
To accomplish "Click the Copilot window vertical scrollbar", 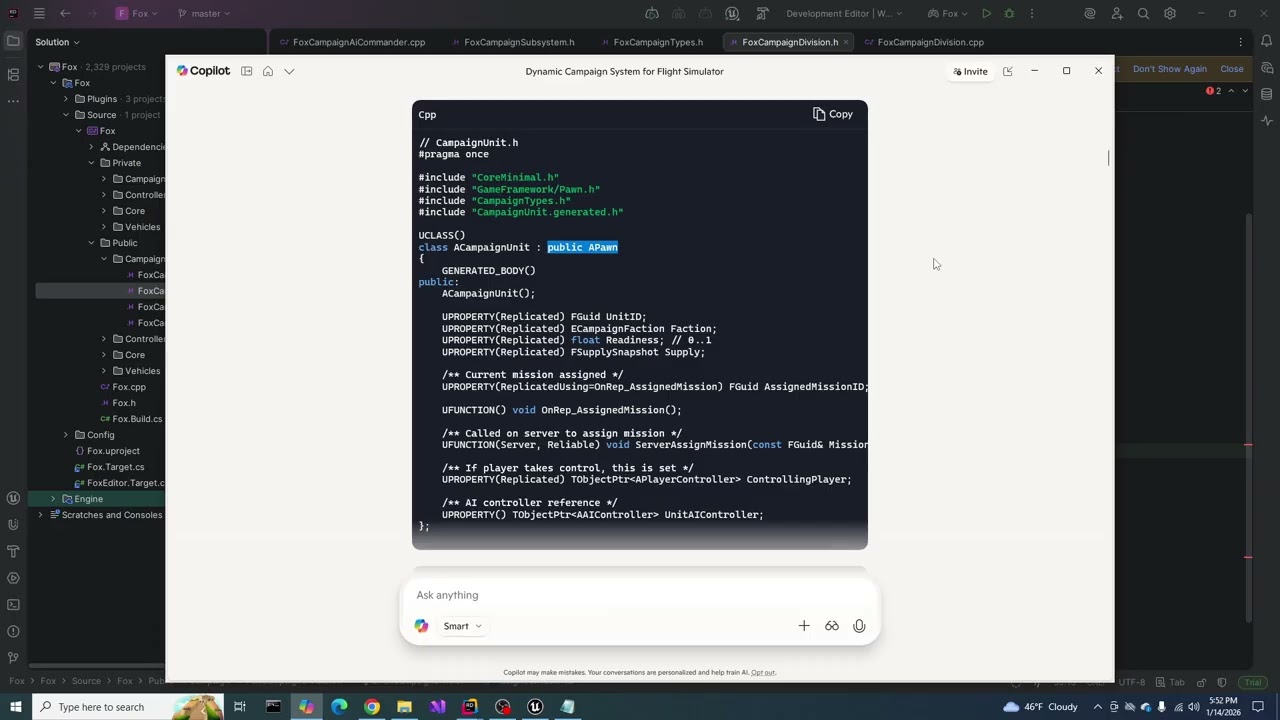I will pyautogui.click(x=1108, y=158).
